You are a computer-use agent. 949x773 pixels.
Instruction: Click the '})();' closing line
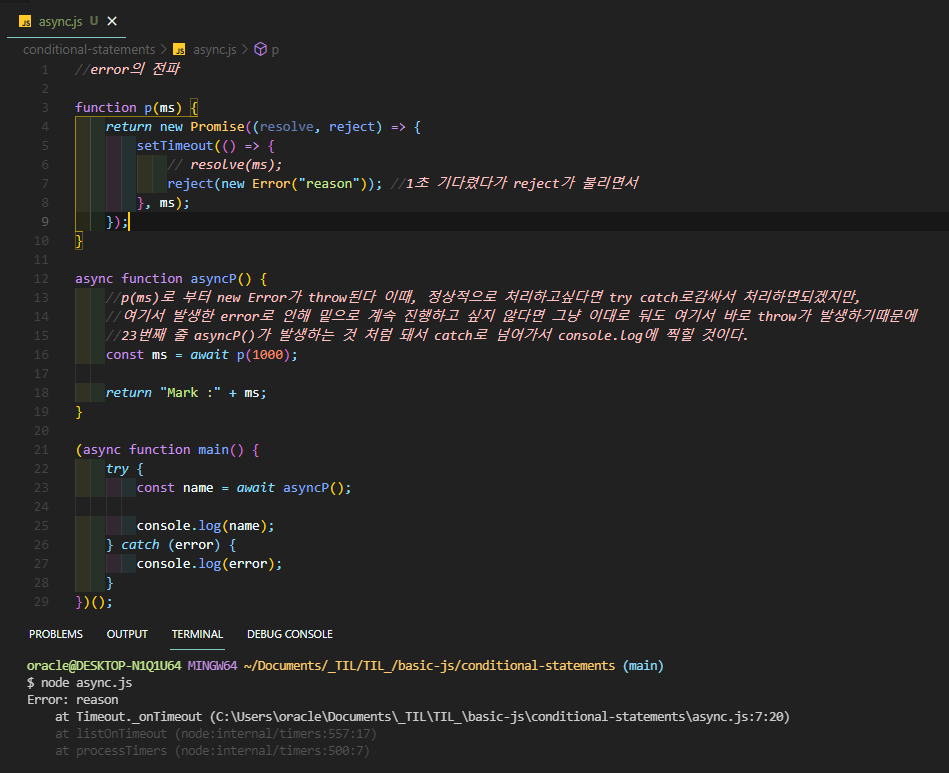(x=94, y=602)
